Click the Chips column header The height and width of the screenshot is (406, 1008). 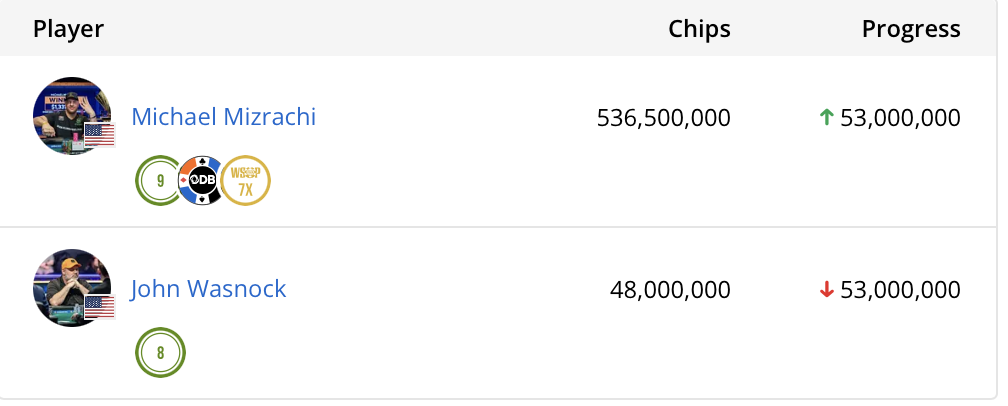(x=699, y=29)
